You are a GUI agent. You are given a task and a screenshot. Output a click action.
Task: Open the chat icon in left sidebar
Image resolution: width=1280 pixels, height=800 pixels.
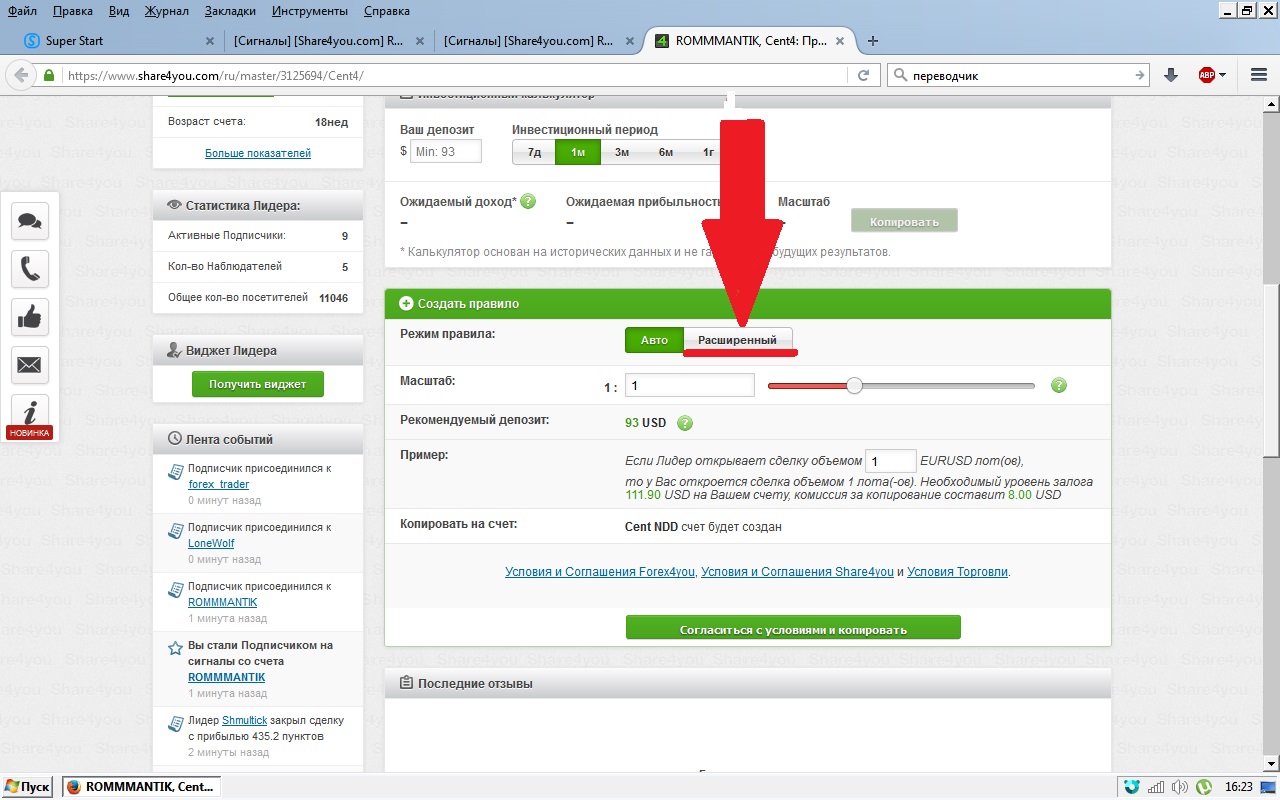tap(30, 221)
